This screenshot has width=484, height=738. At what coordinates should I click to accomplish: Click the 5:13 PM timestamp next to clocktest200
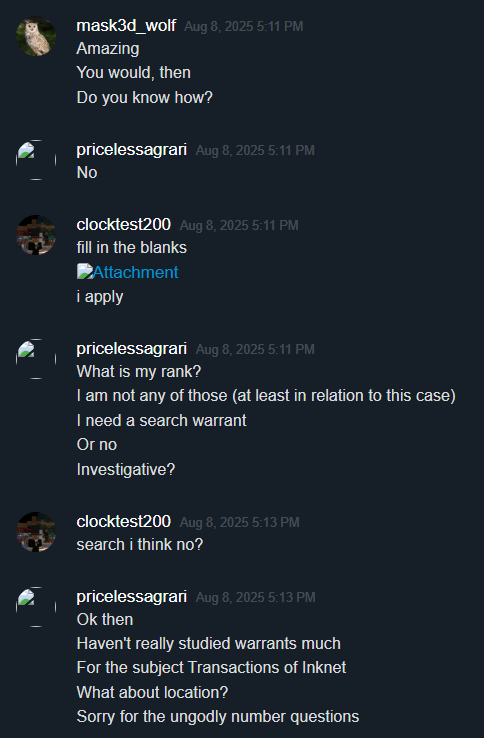(240, 522)
